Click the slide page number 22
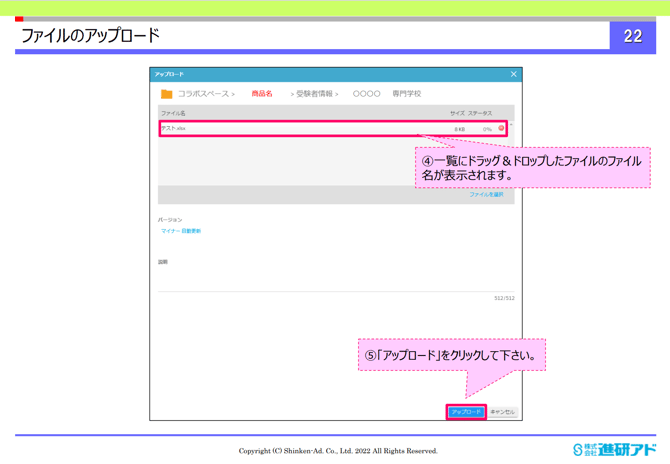670x464 pixels. click(633, 36)
